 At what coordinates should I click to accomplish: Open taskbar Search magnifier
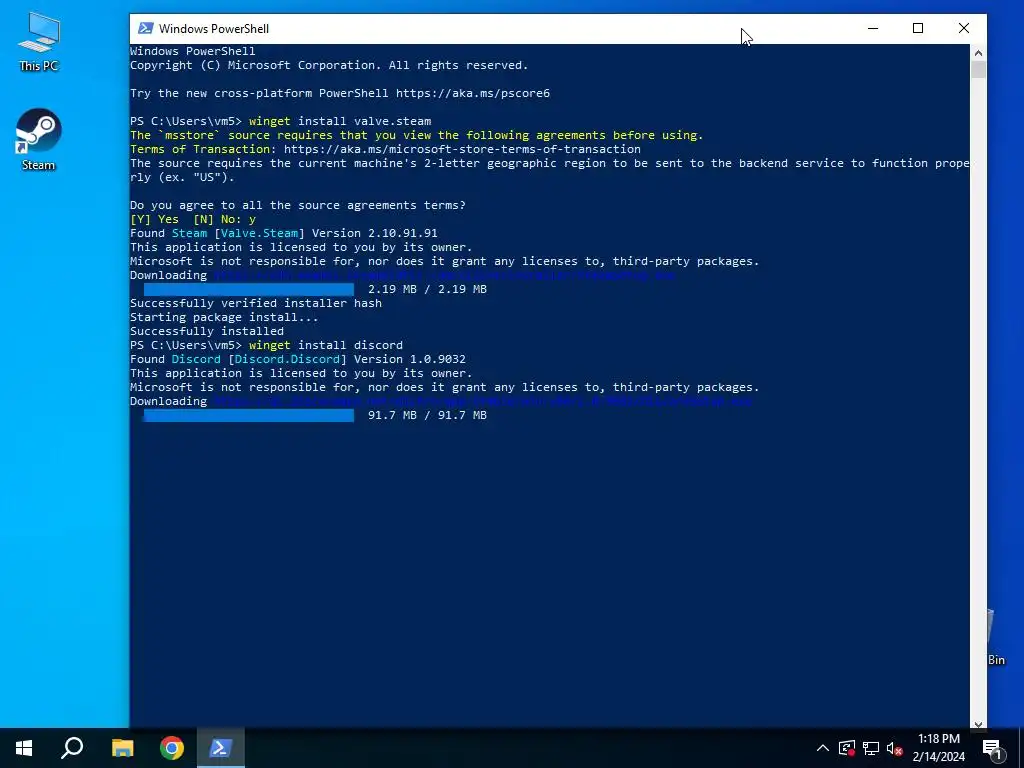tap(72, 748)
